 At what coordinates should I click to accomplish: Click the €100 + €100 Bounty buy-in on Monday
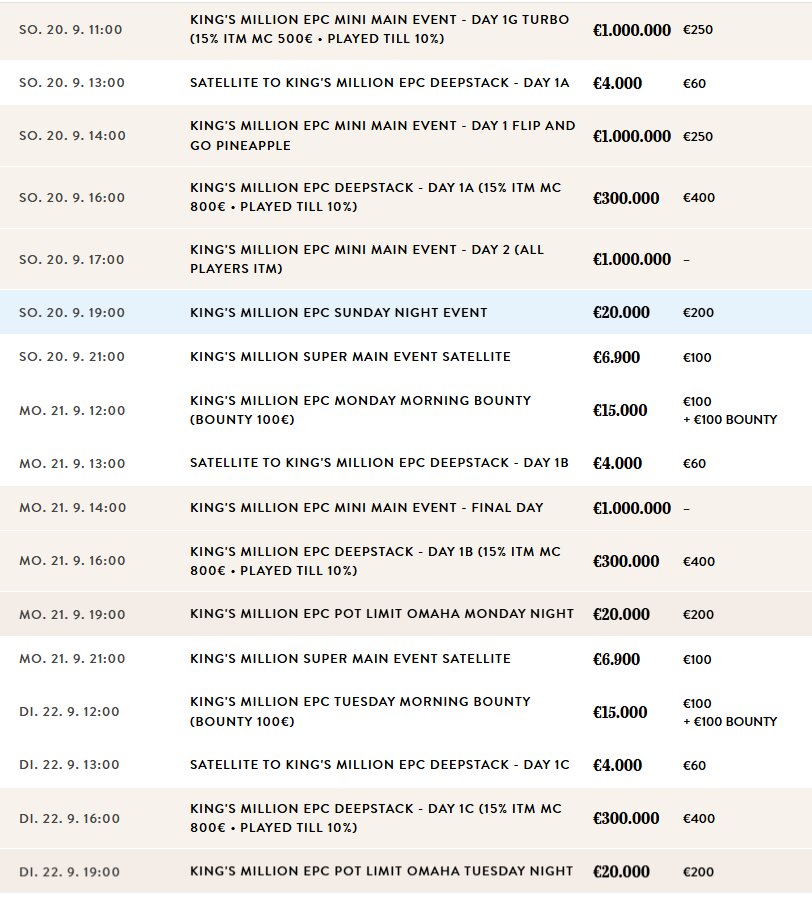pyautogui.click(x=730, y=411)
